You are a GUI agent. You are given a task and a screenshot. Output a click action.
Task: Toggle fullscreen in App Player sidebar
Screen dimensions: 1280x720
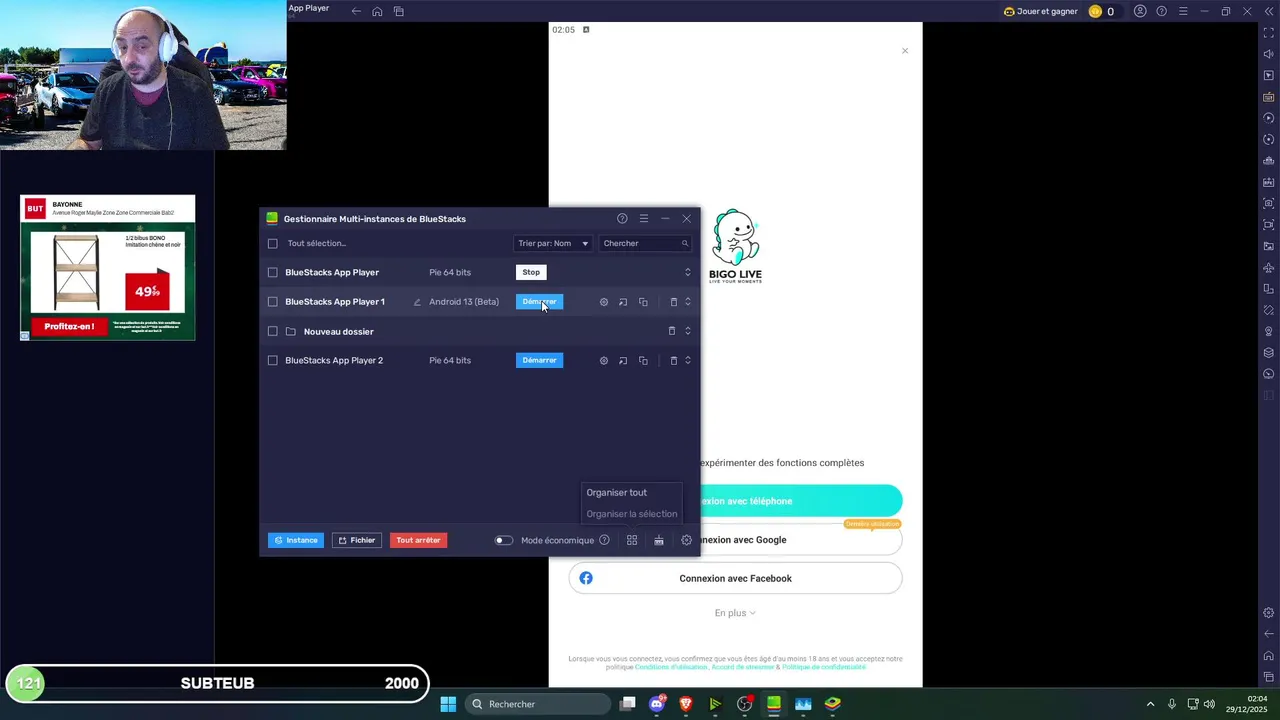click(x=1269, y=33)
